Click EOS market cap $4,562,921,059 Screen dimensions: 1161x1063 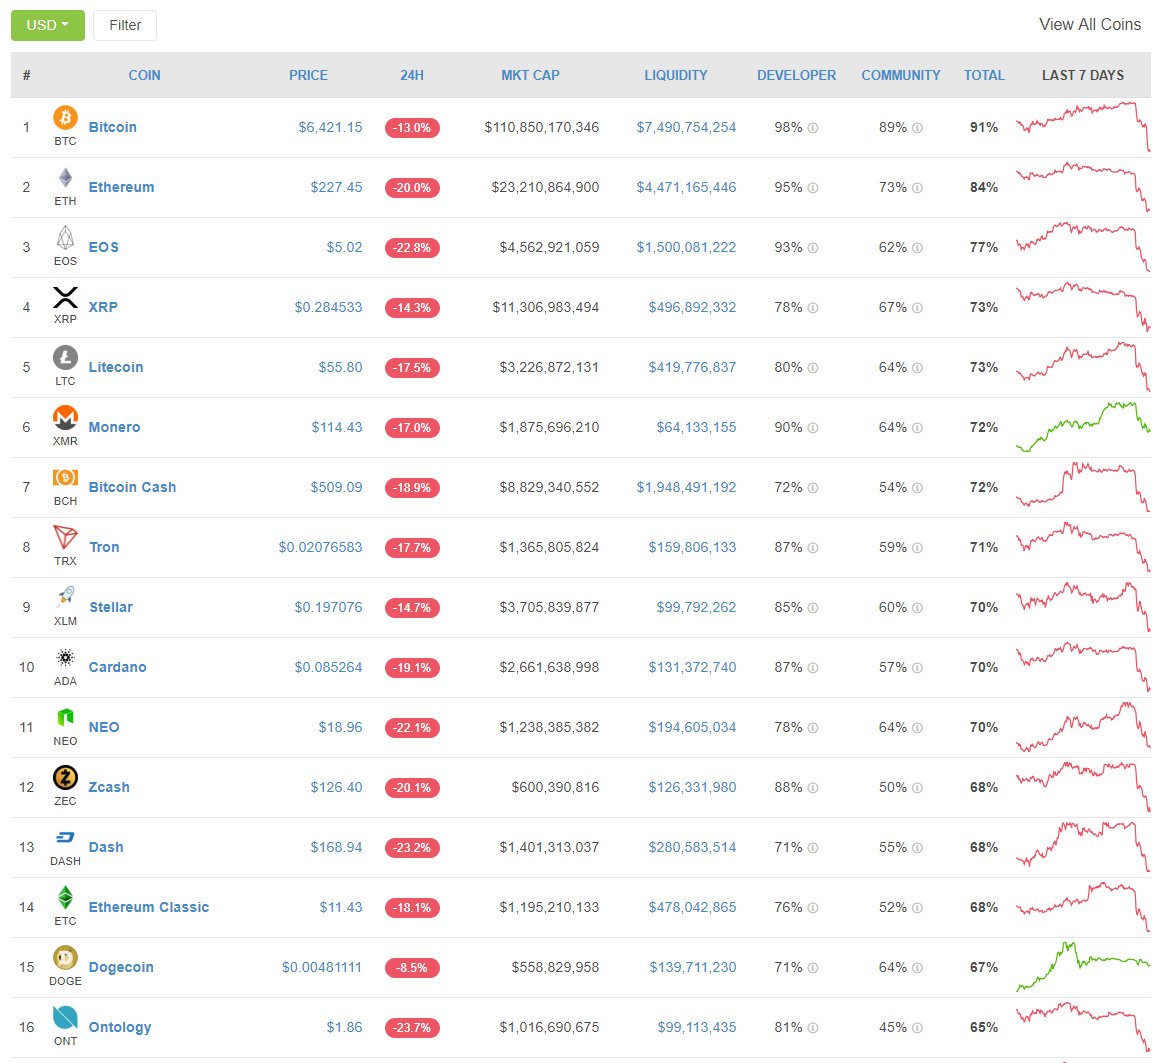pos(549,247)
